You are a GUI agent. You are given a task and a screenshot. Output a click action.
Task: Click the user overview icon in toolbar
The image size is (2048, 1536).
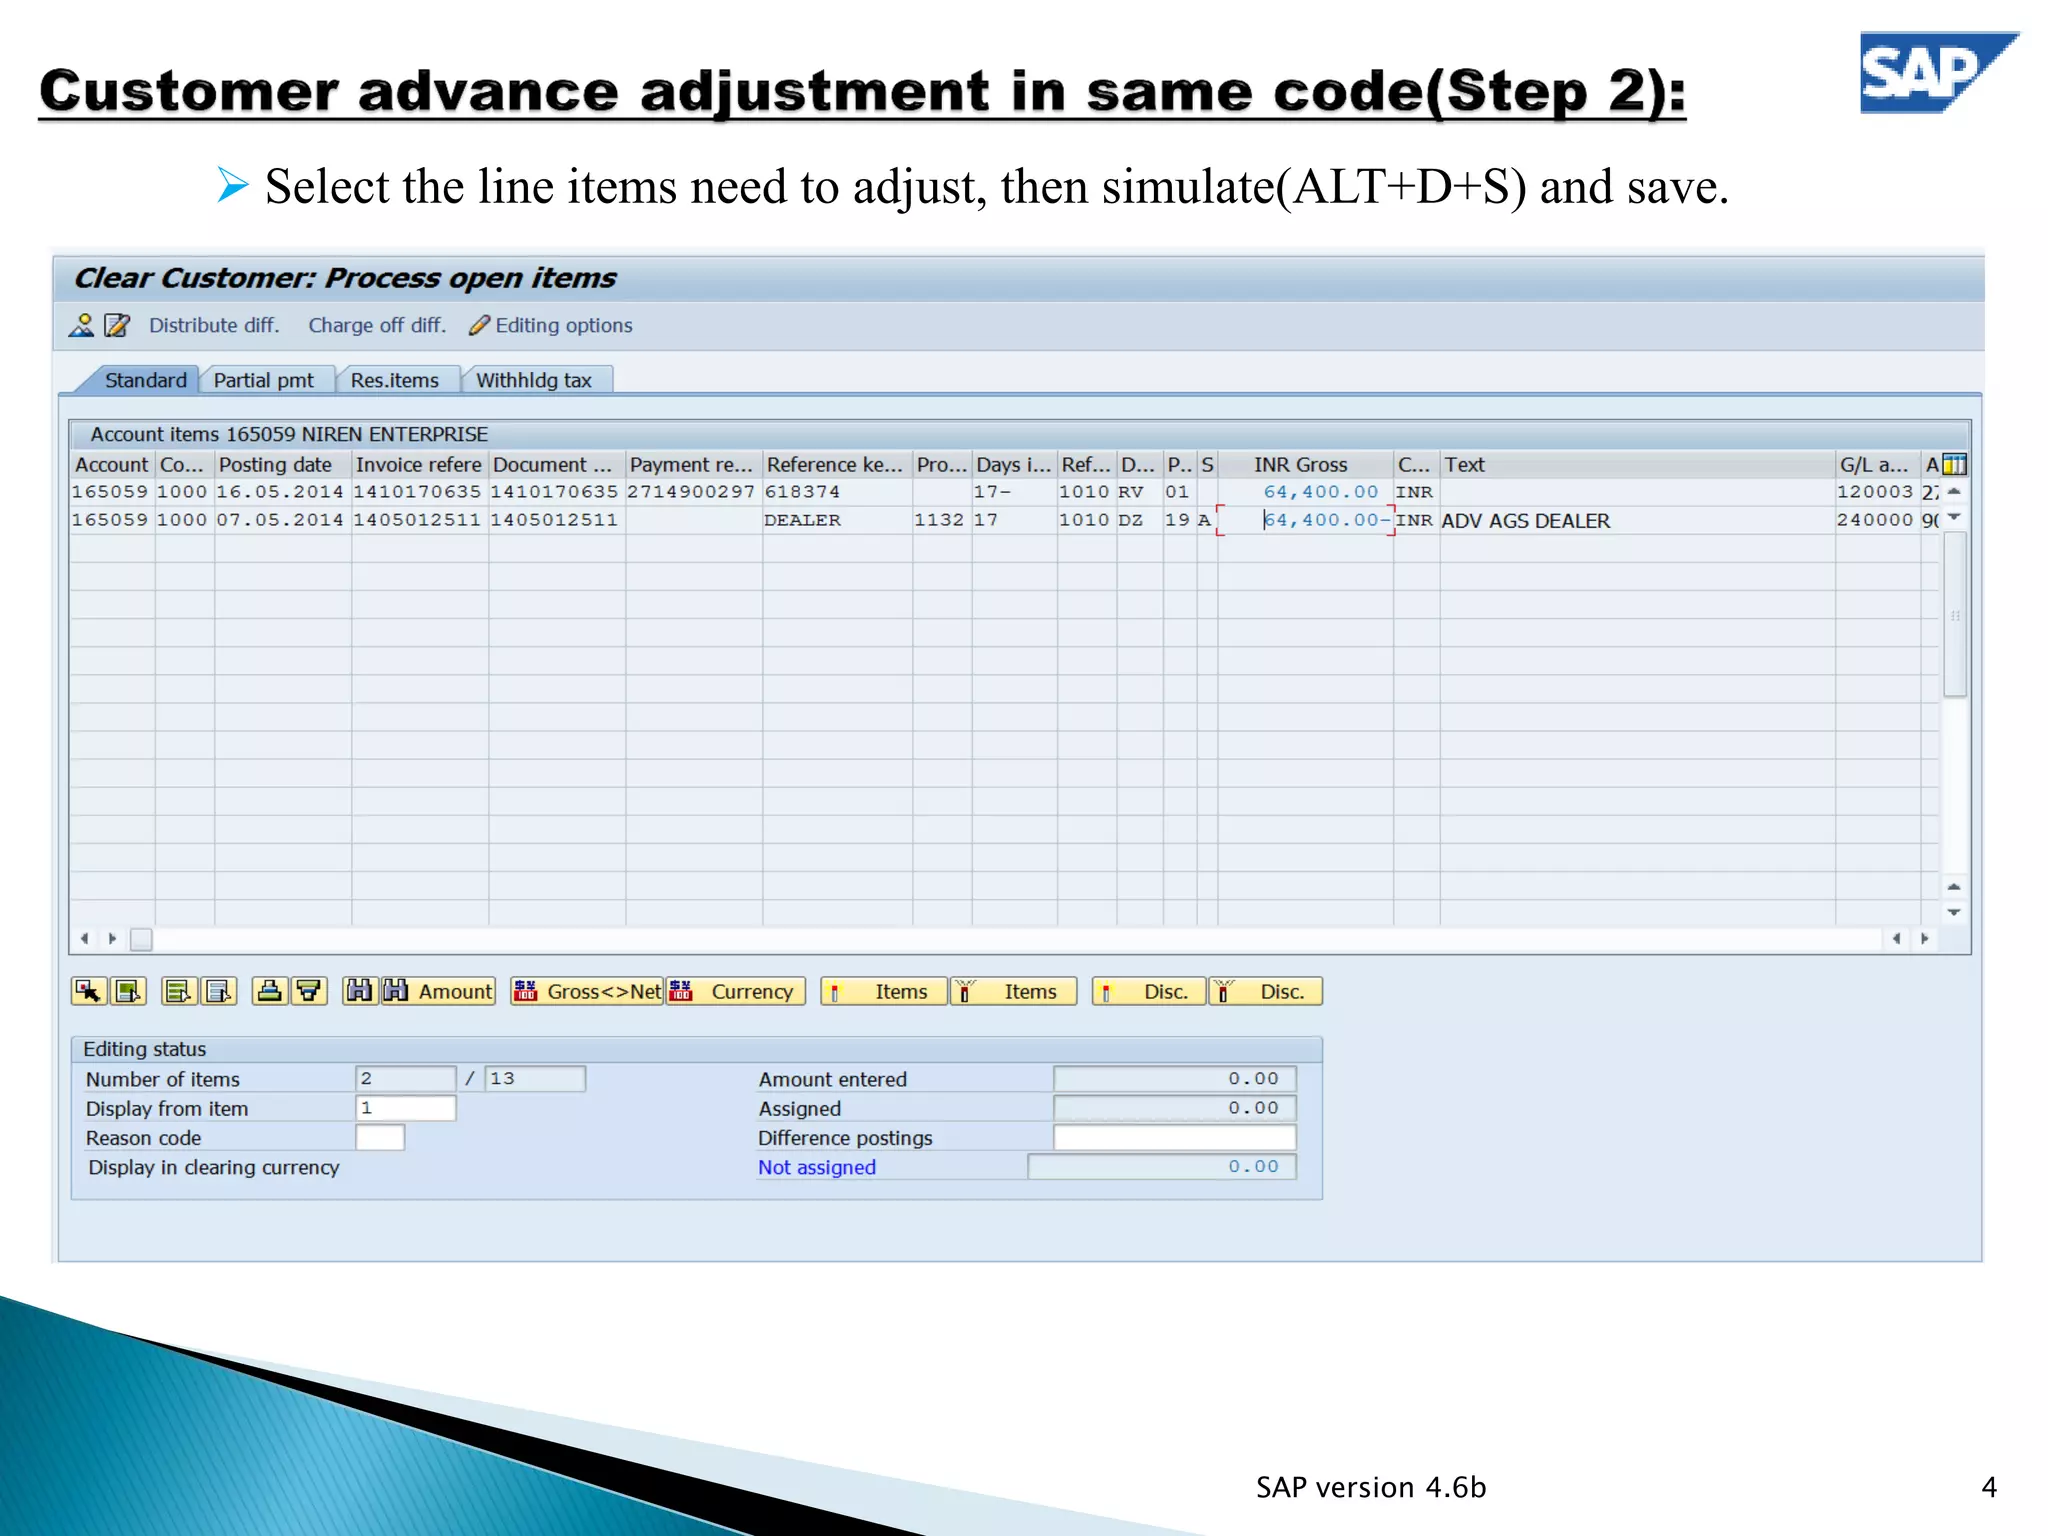pyautogui.click(x=81, y=325)
